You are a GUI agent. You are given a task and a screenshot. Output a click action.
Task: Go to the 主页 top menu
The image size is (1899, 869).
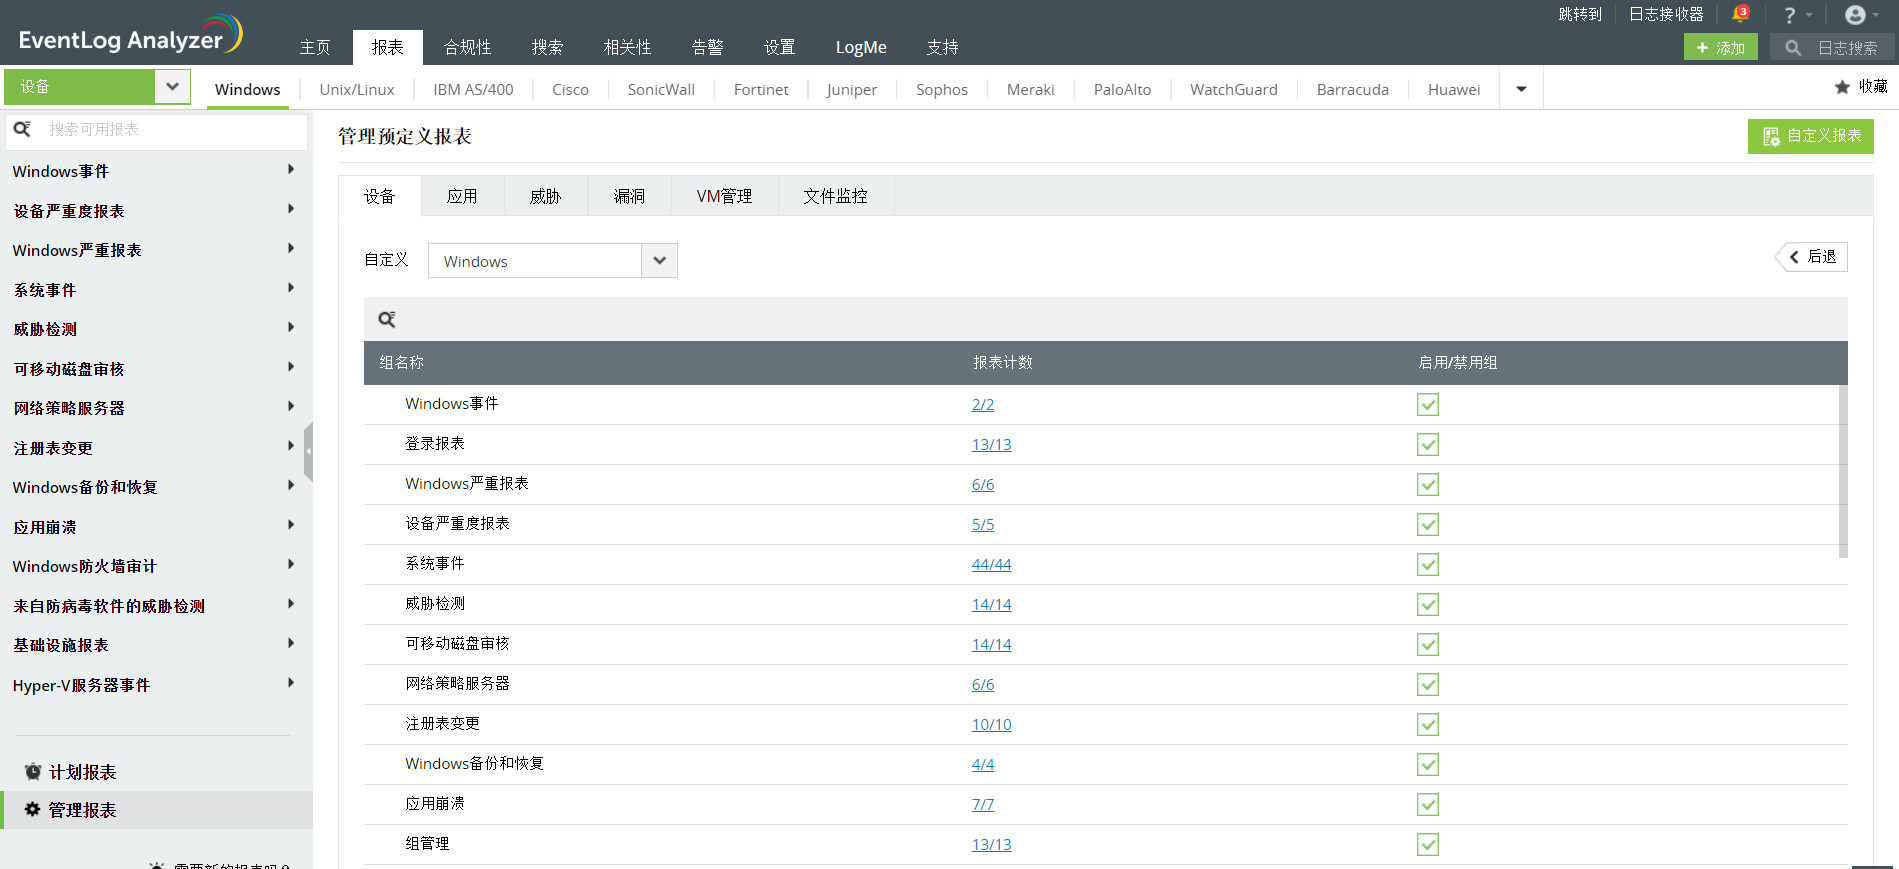315,47
